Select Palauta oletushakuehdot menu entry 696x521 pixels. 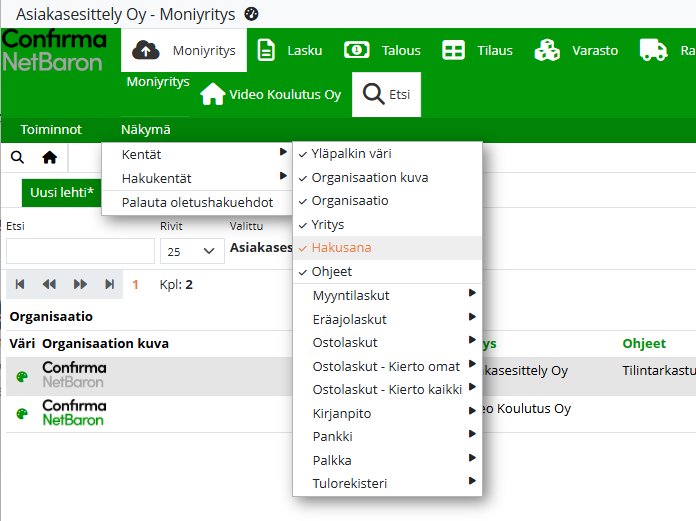(x=197, y=202)
